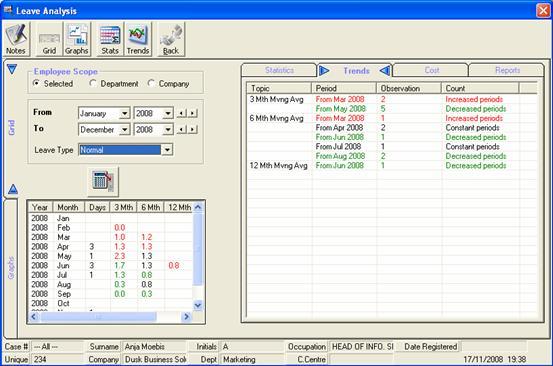
Task: Step To date forward with right arrow
Action: click(x=192, y=129)
